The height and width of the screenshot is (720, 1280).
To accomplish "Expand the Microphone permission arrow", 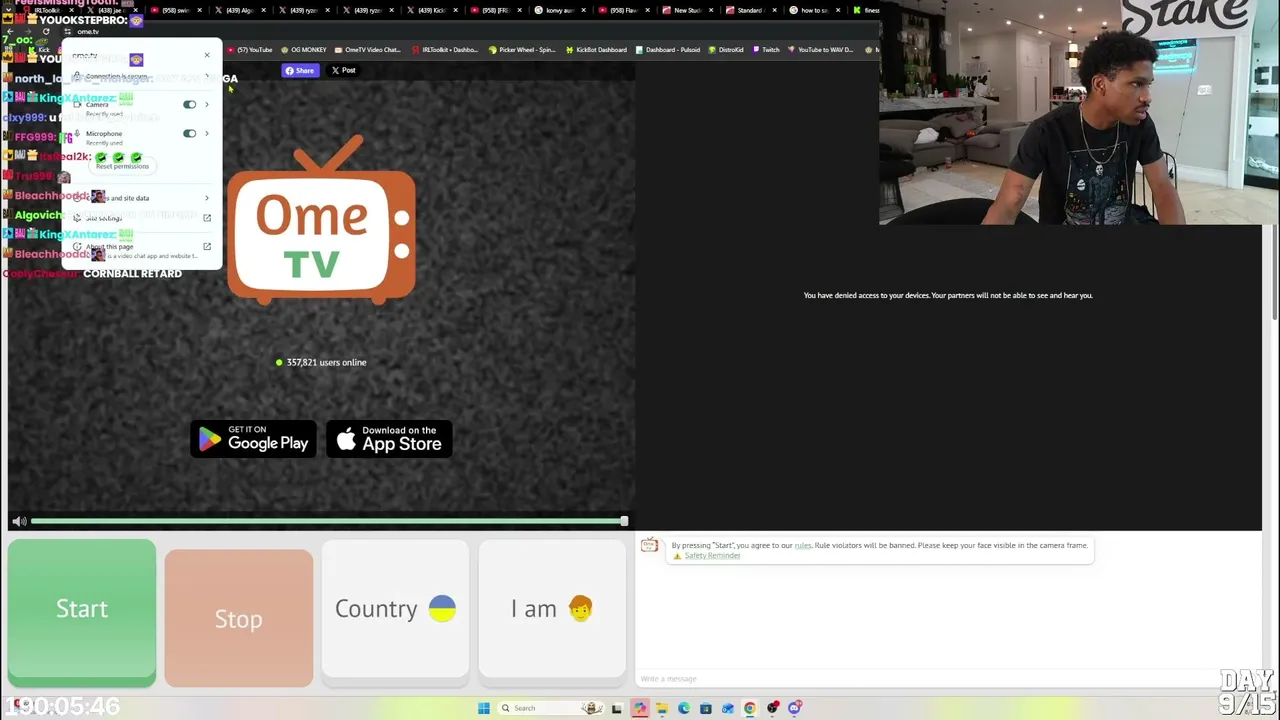I will 207,133.
